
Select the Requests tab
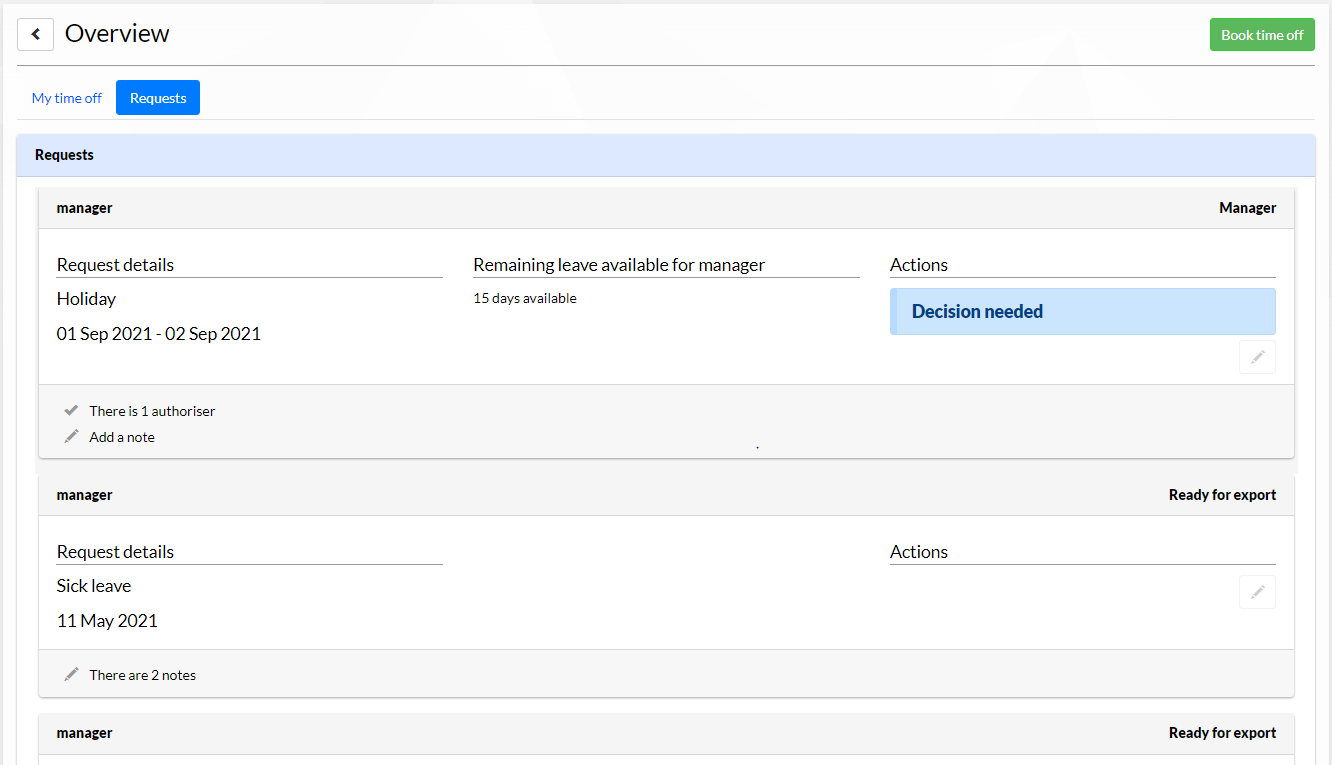pyautogui.click(x=158, y=98)
